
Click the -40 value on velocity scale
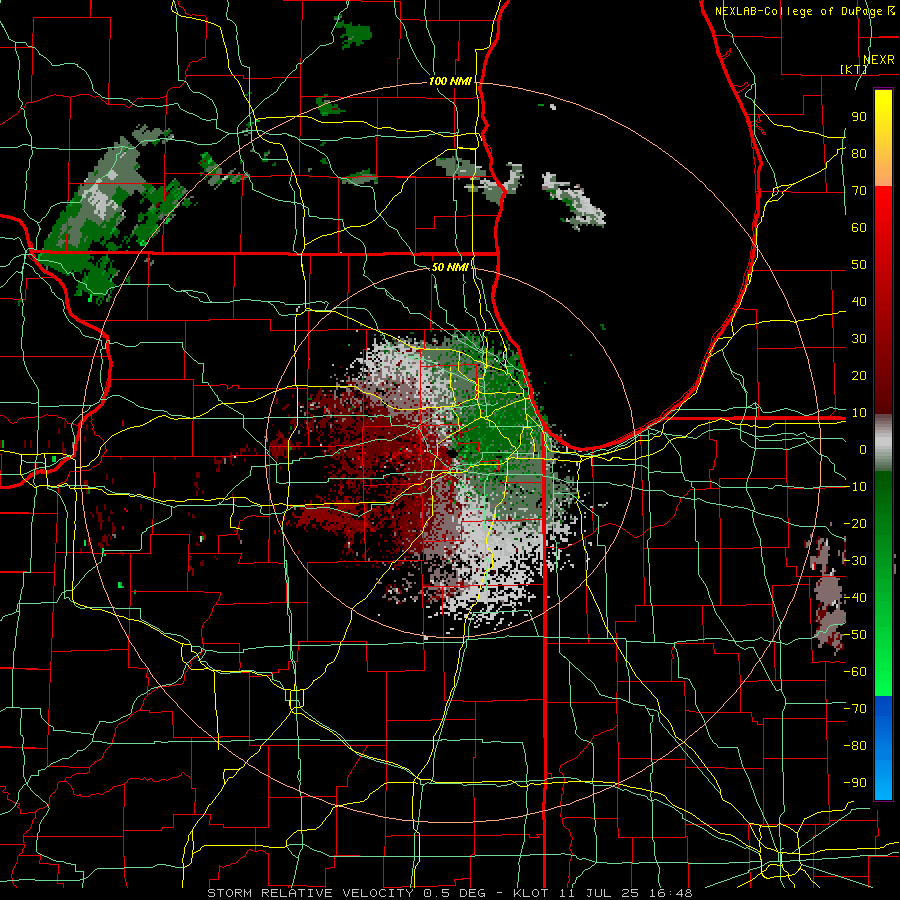click(855, 598)
